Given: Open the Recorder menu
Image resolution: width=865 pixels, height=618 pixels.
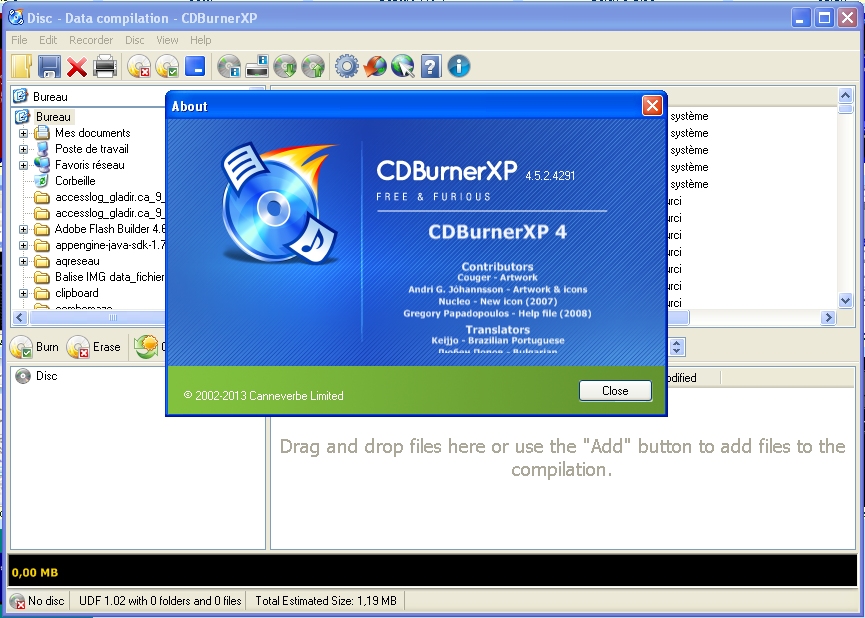Looking at the screenshot, I should tap(91, 40).
